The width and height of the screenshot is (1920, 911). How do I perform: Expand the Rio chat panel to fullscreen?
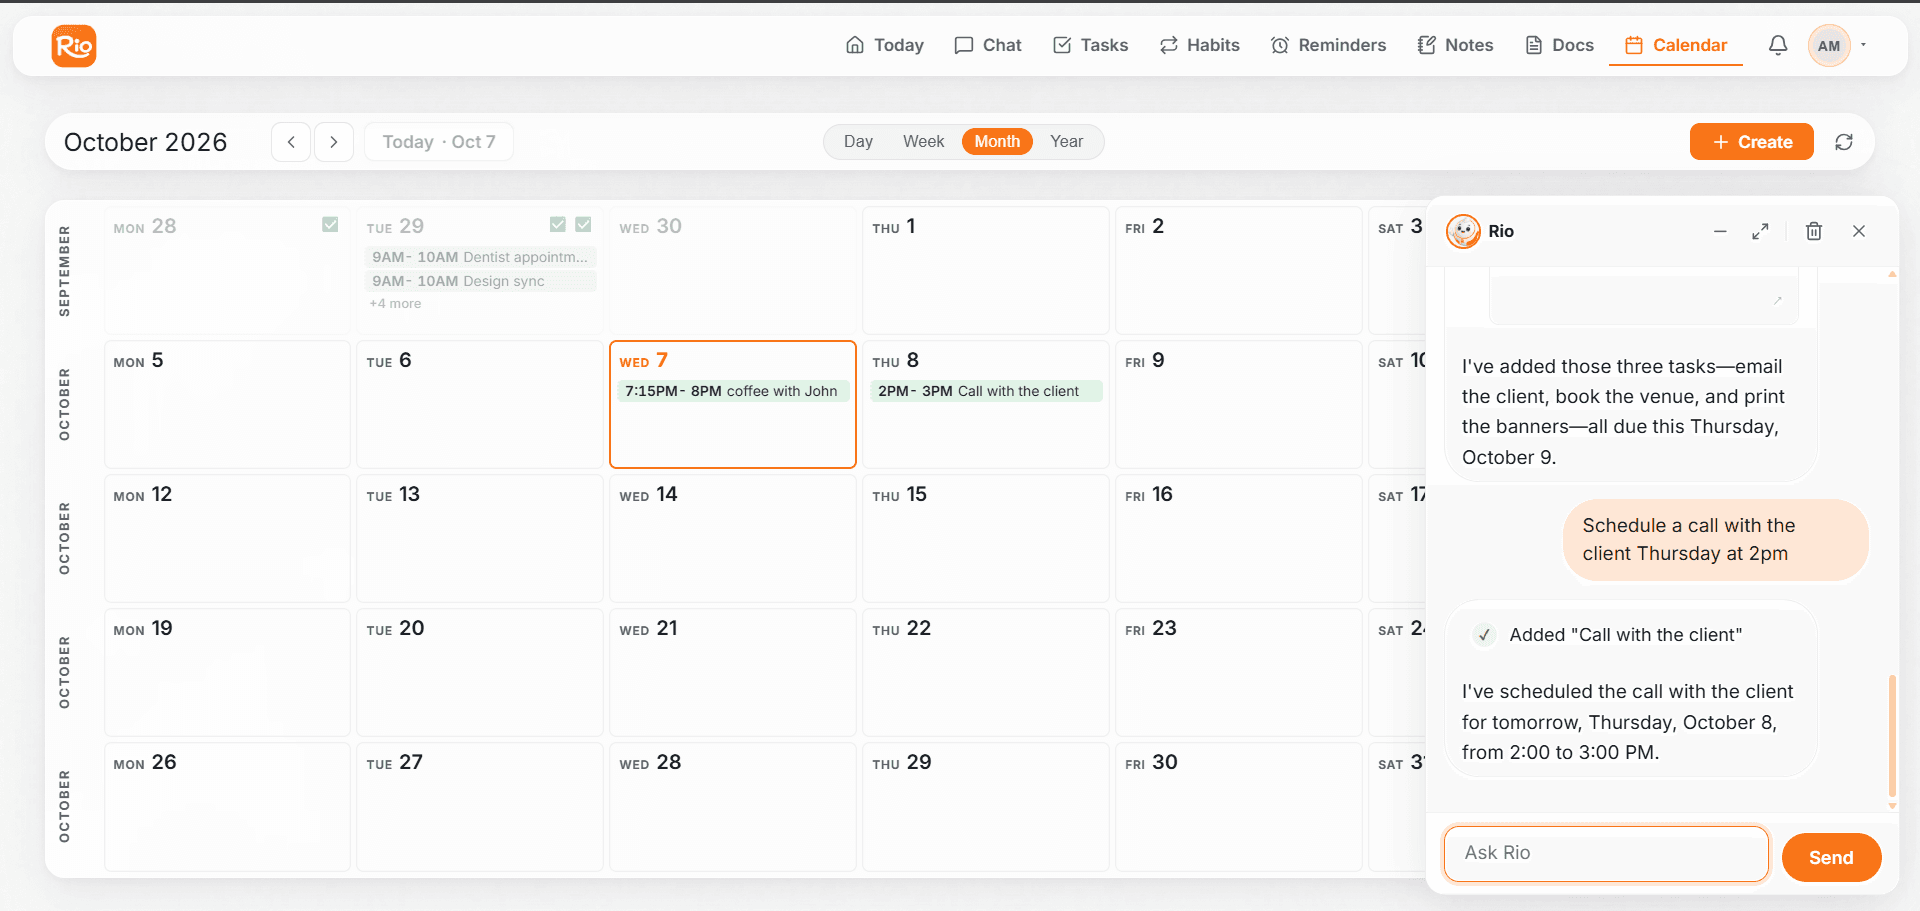coord(1760,231)
